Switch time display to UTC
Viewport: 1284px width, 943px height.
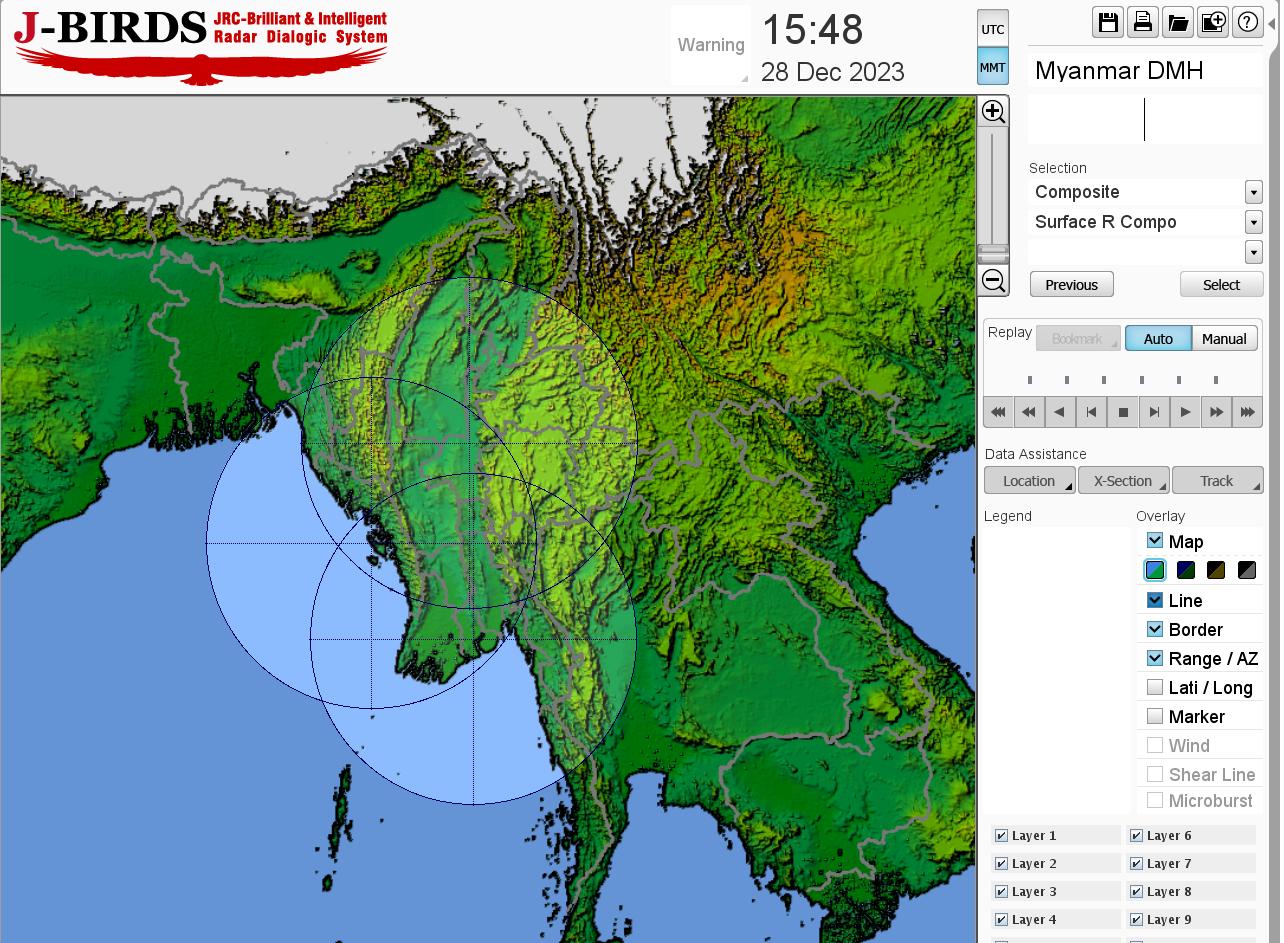(992, 29)
